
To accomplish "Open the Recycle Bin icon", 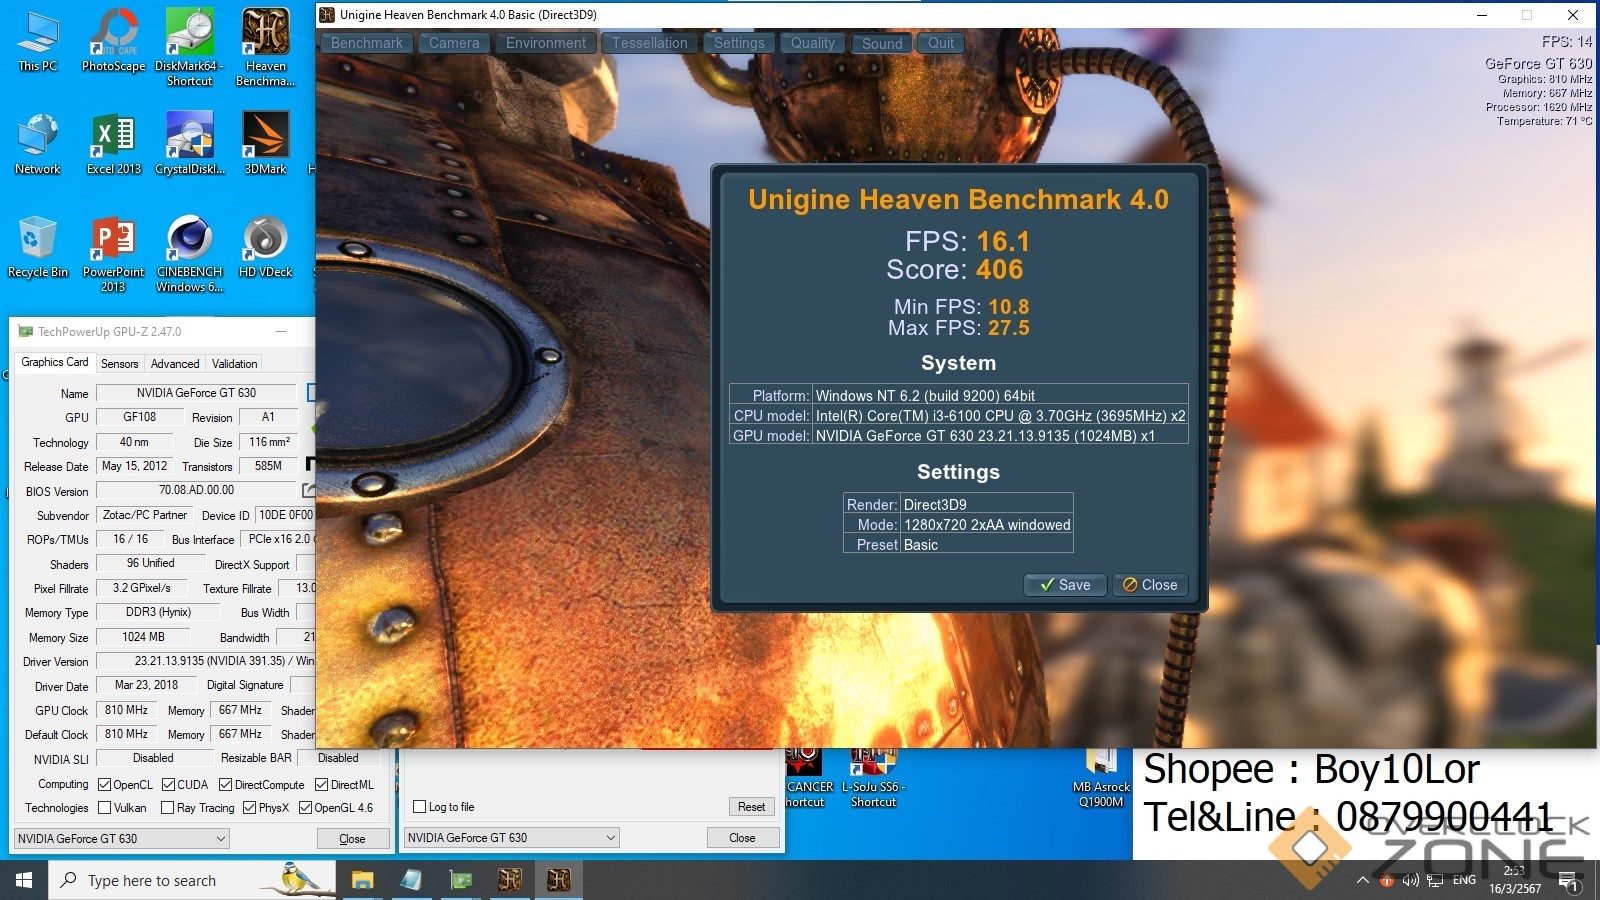I will coord(37,246).
